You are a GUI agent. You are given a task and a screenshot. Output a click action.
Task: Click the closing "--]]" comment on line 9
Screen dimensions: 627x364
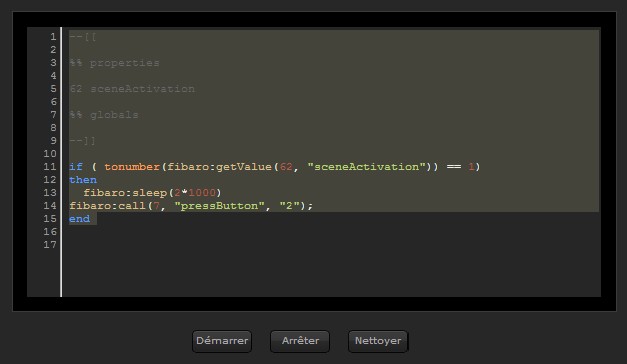tap(83, 141)
